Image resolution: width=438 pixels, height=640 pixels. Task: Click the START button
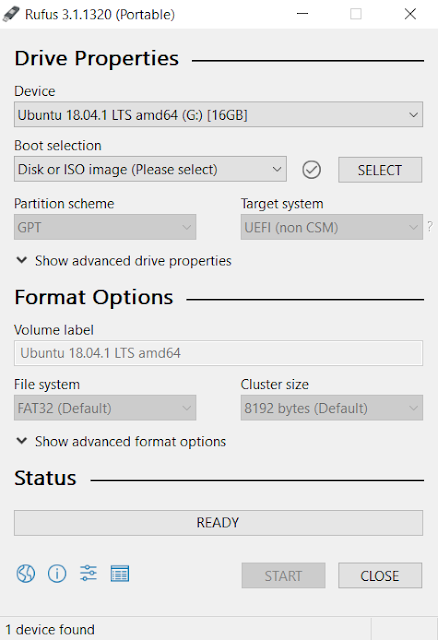pos(283,576)
